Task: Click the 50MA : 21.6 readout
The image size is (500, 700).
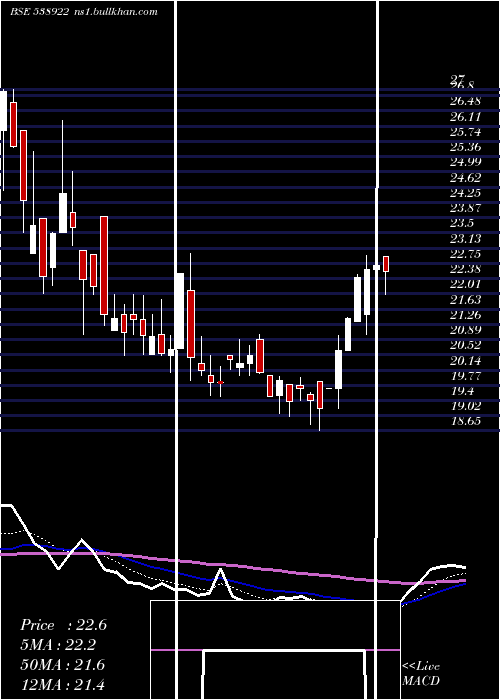Action: [x=62, y=665]
